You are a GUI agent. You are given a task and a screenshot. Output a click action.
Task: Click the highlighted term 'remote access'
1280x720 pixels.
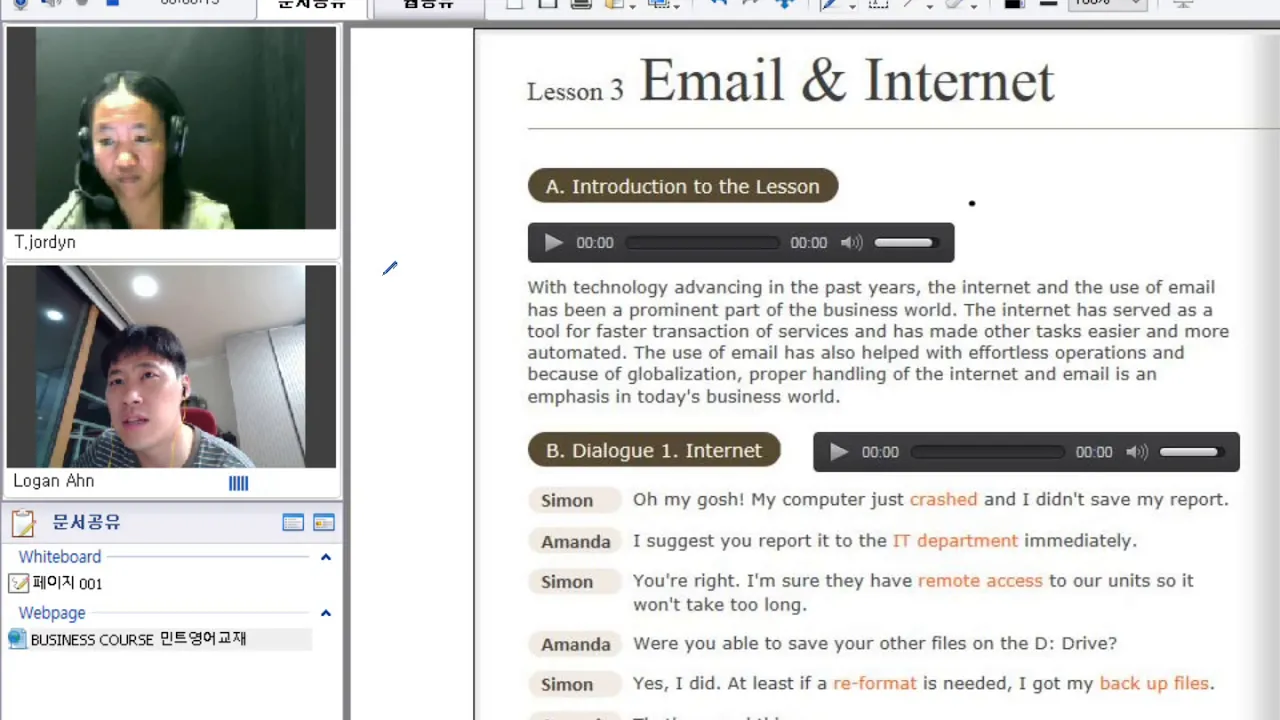tap(980, 581)
